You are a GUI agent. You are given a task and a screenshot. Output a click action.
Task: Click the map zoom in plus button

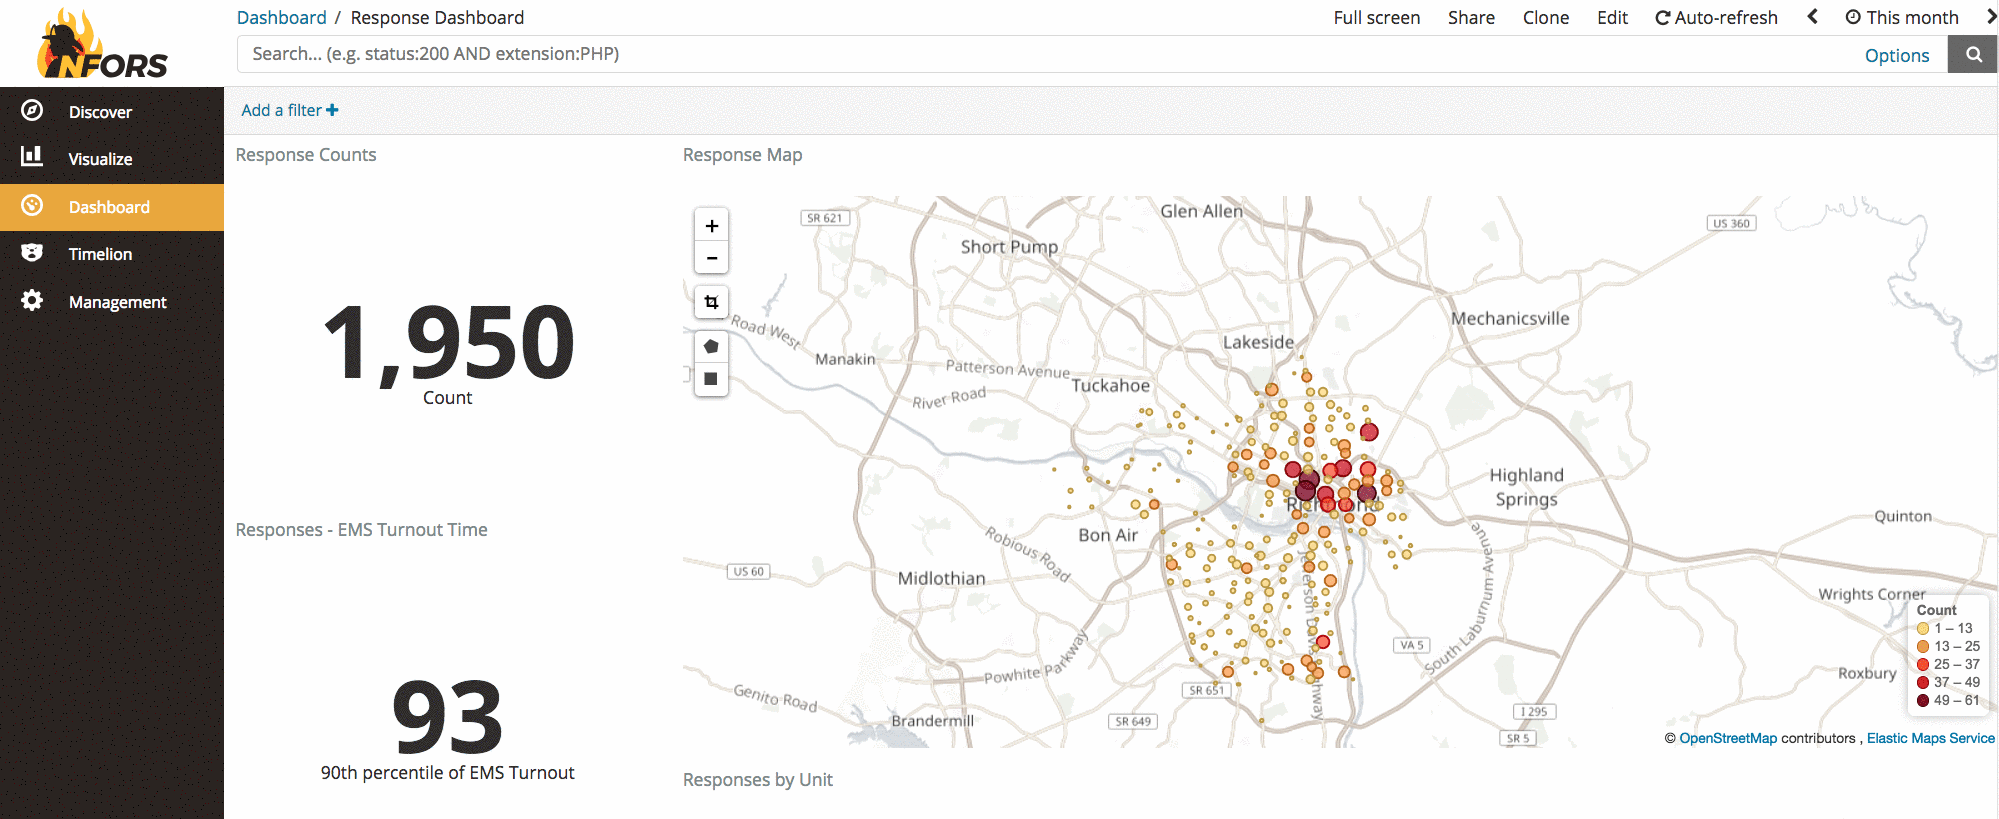click(711, 226)
